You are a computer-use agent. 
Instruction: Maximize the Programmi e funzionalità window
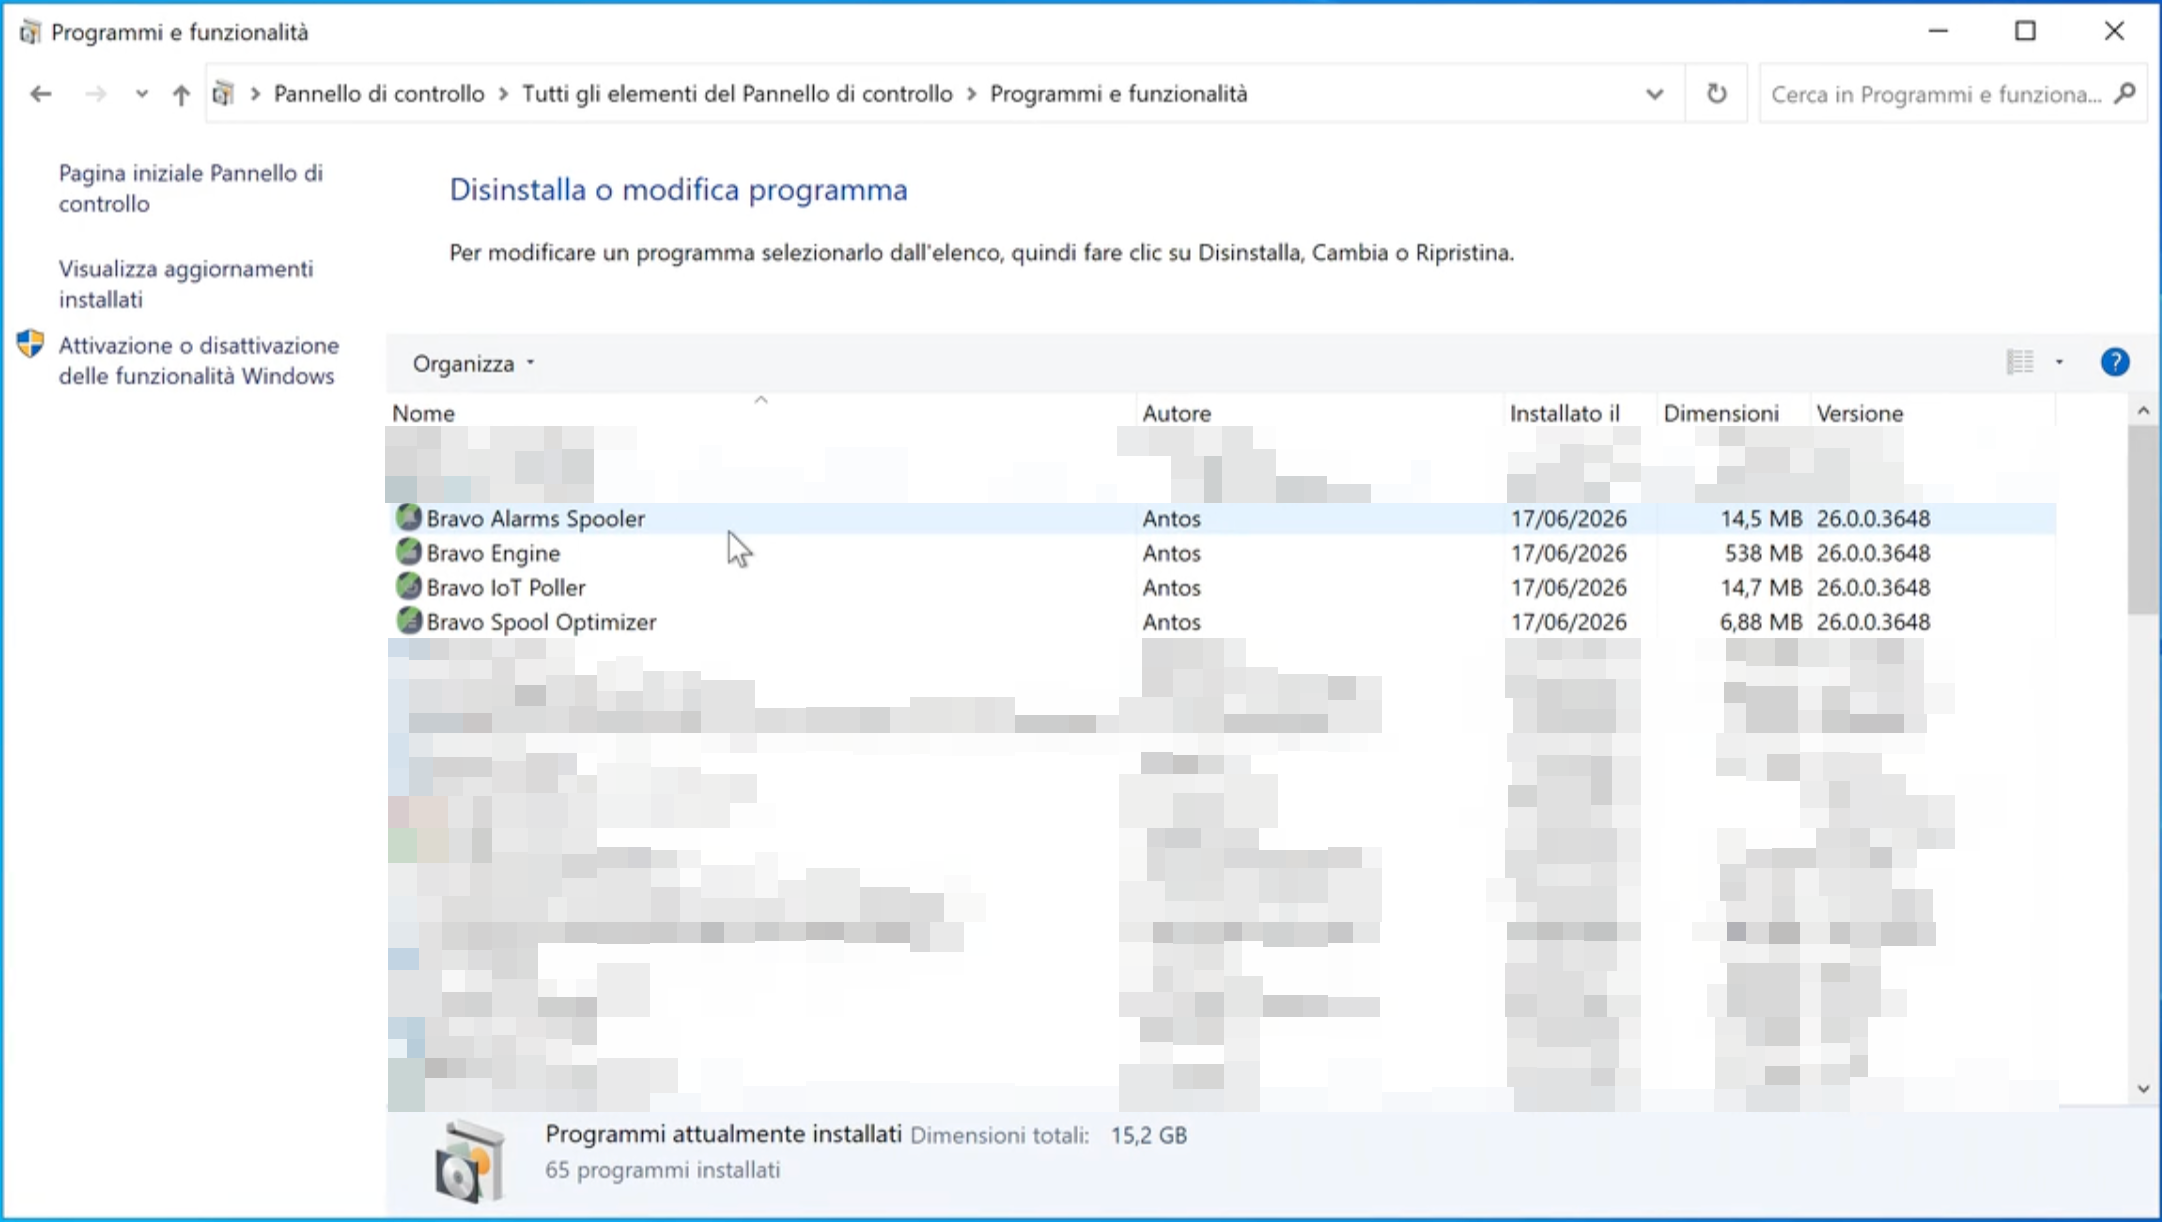[x=2025, y=32]
